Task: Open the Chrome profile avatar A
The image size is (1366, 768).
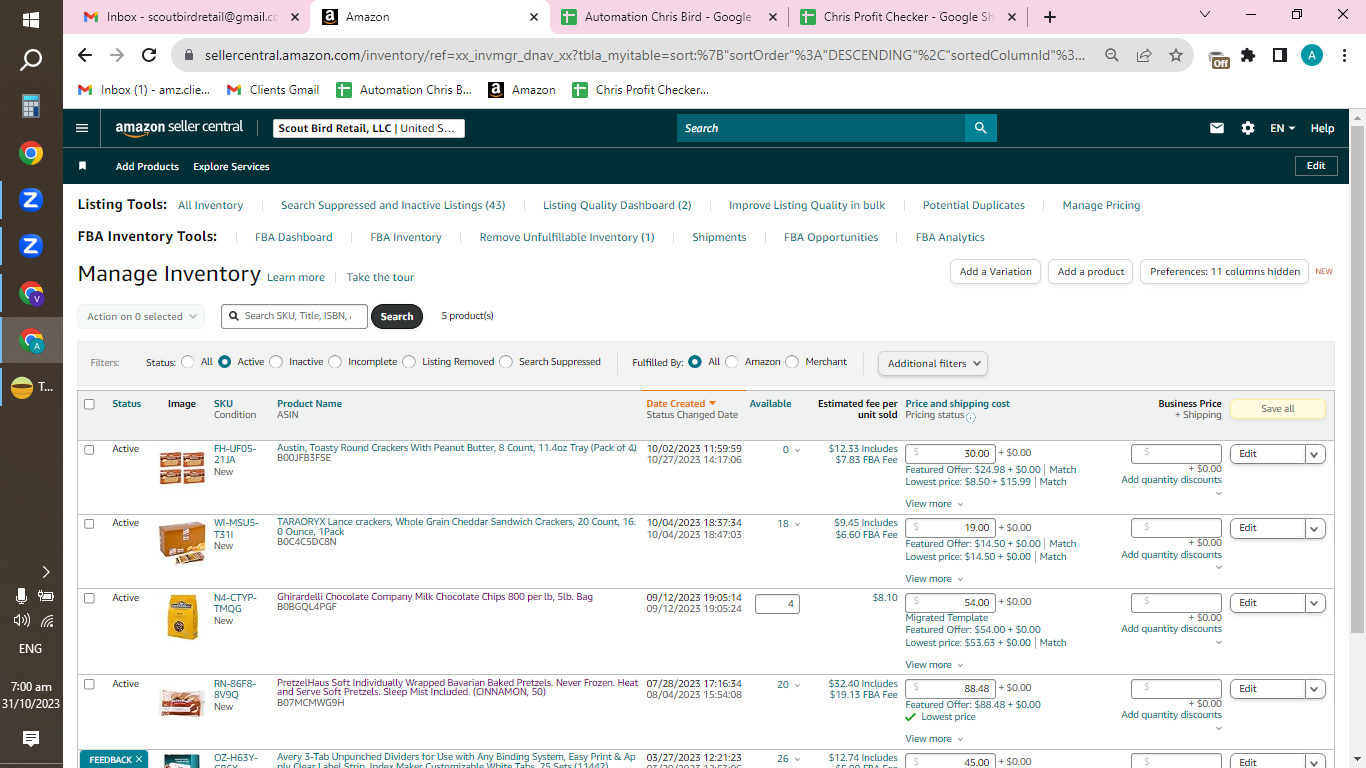Action: (1312, 56)
